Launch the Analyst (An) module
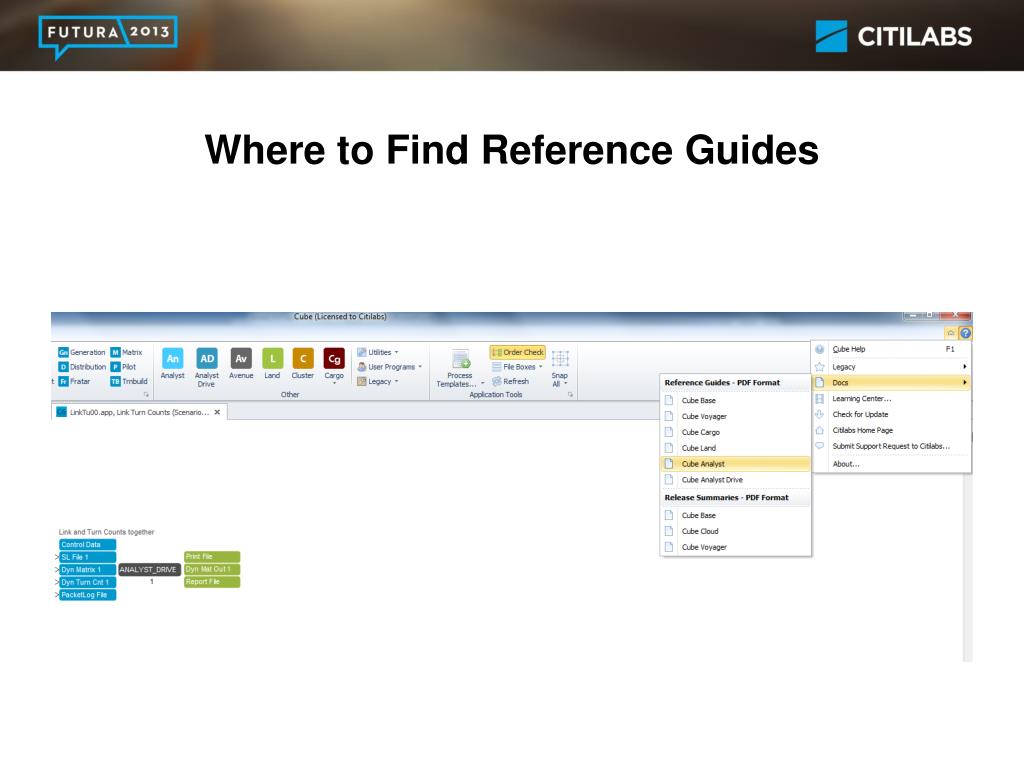The image size is (1024, 768). [x=172, y=363]
